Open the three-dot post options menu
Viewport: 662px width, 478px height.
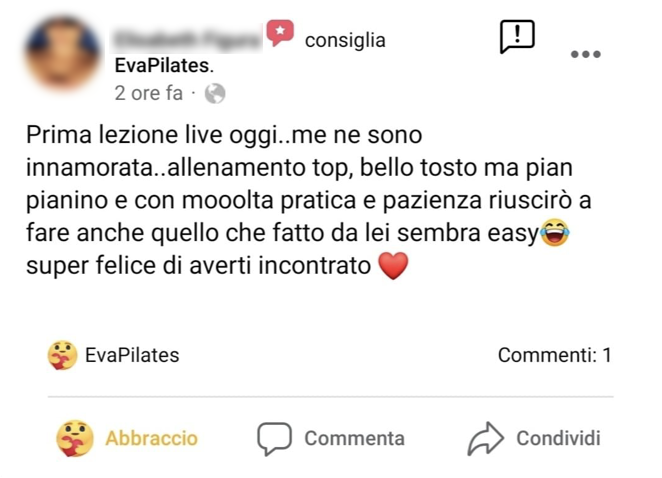tap(585, 55)
